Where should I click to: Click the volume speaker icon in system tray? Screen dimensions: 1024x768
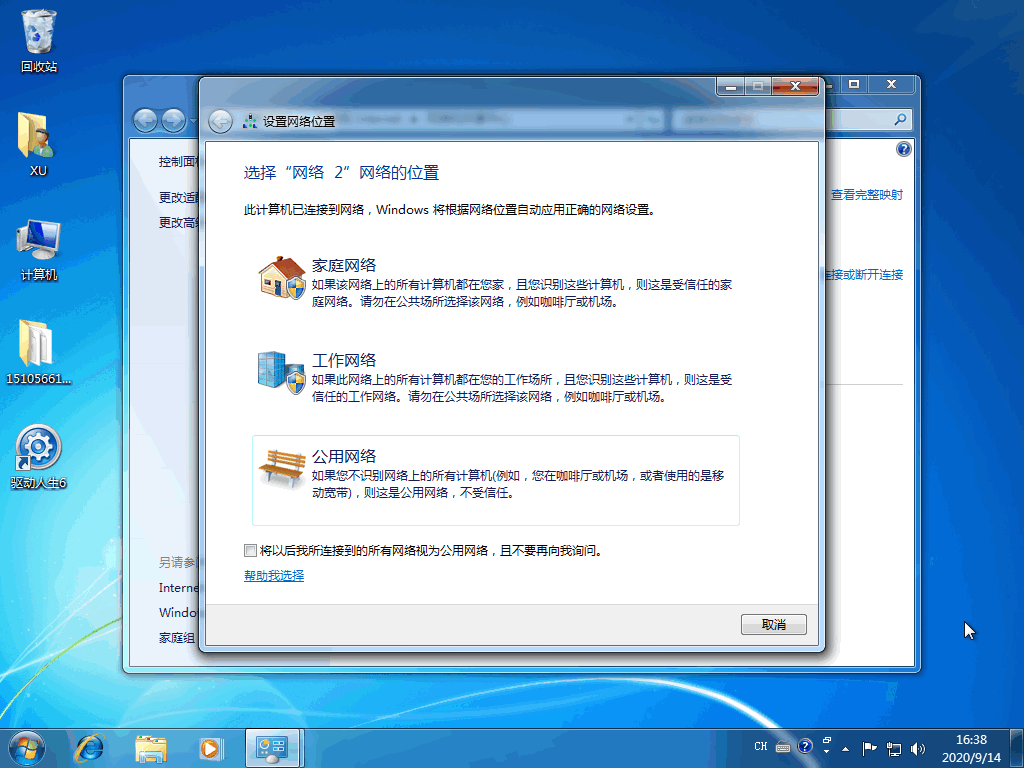pyautogui.click(x=919, y=747)
